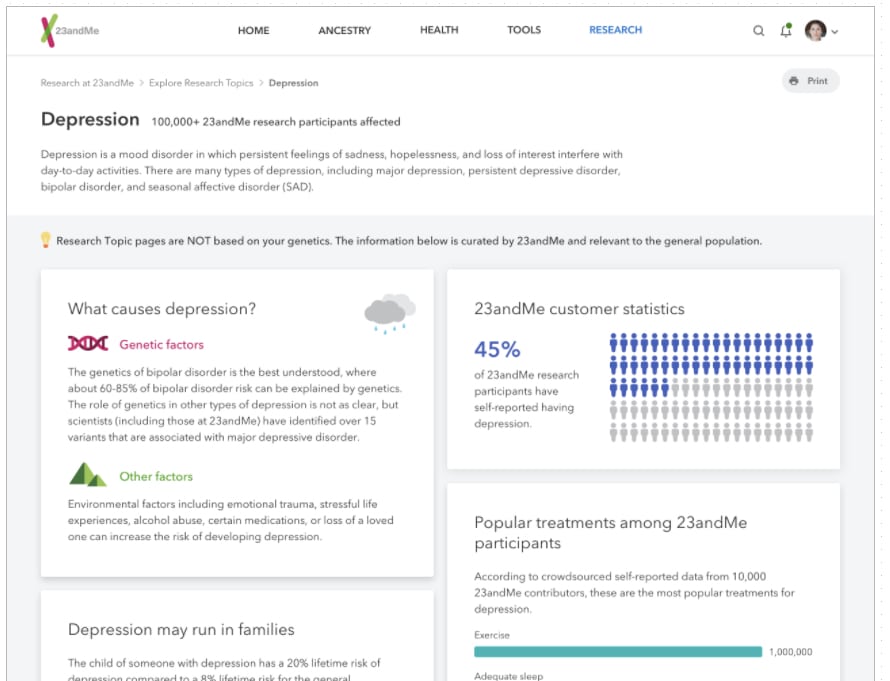Open the account menu chevron beside the avatar
The image size is (890, 681).
click(836, 31)
